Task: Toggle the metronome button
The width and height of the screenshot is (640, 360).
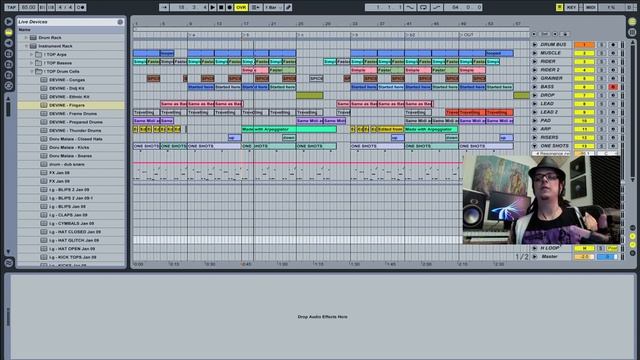Action: tap(80, 7)
